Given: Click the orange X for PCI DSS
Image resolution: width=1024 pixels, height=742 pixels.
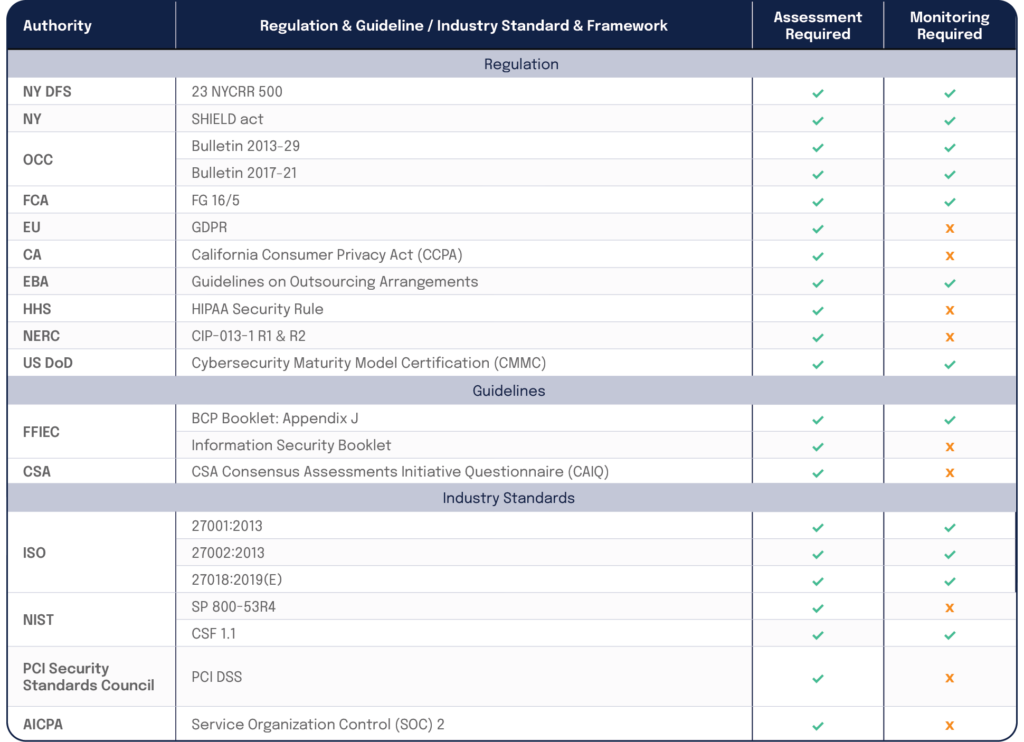Looking at the screenshot, I should pos(949,678).
